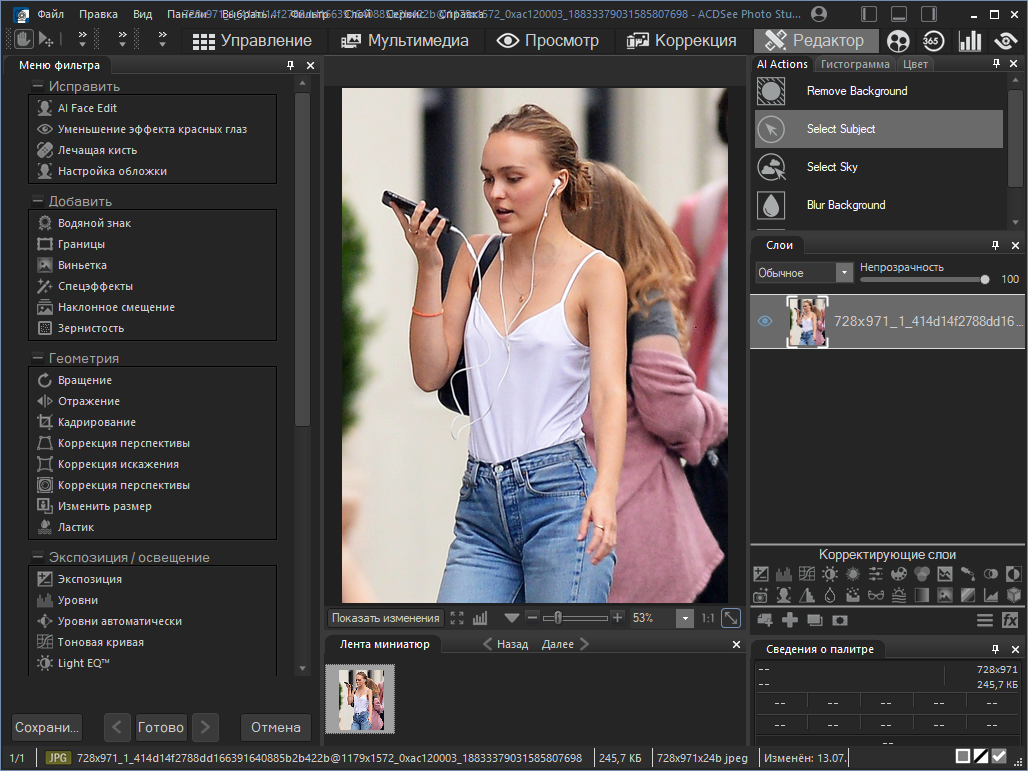Add glasses-shaped adjustment layer icon
This screenshot has height=771, width=1028.
(876, 595)
